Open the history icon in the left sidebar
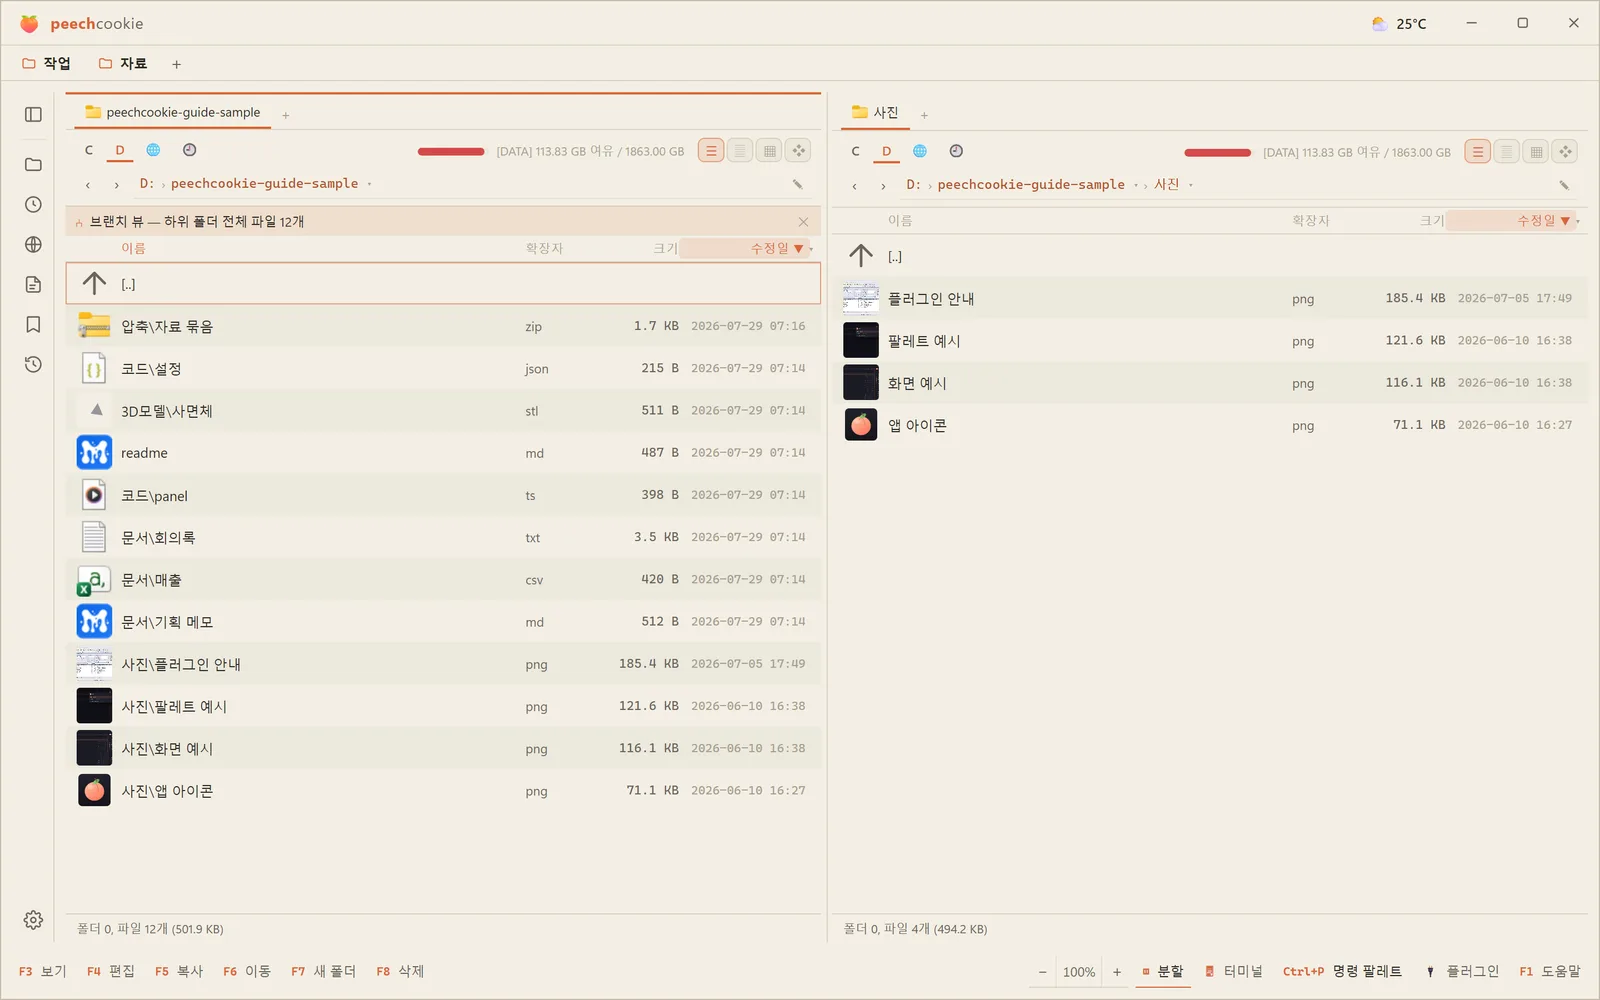The width and height of the screenshot is (1600, 1000). click(x=33, y=364)
